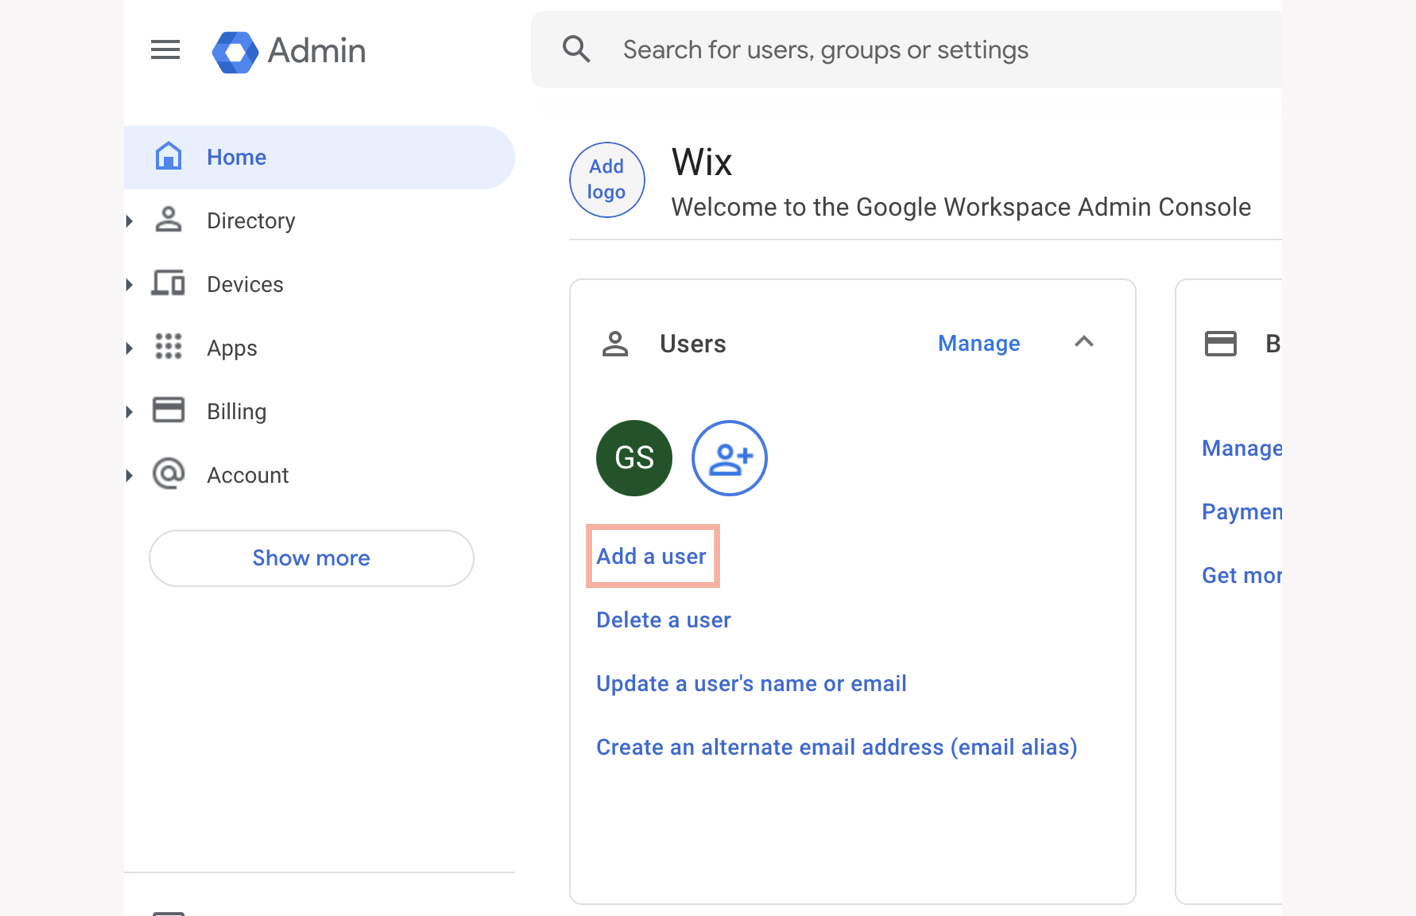The height and width of the screenshot is (916, 1416).
Task: Expand the Devices tree arrow
Action: pos(129,285)
